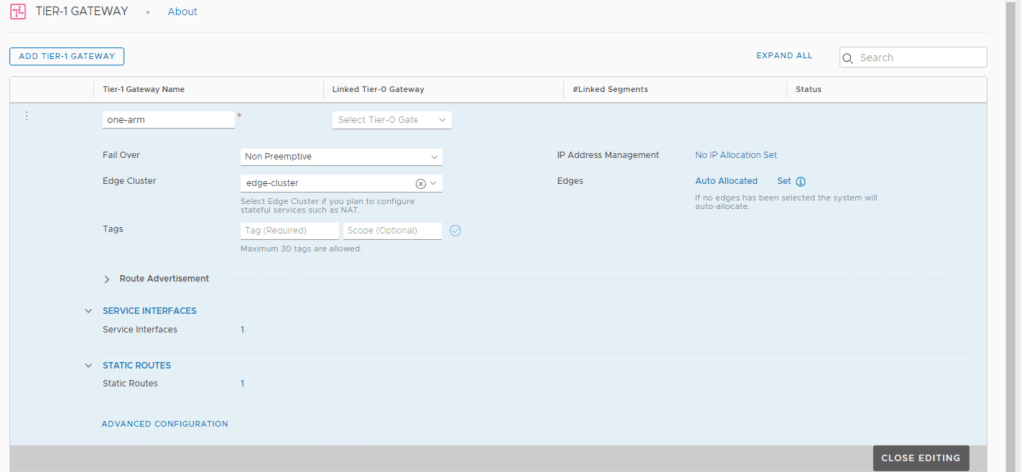Click the Advanced Configuration link
1022x472 pixels.
coord(165,424)
